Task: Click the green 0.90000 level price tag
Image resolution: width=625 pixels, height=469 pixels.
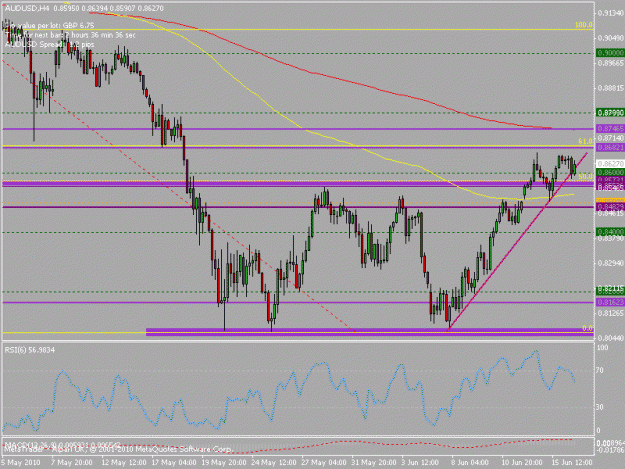Action: pyautogui.click(x=610, y=53)
